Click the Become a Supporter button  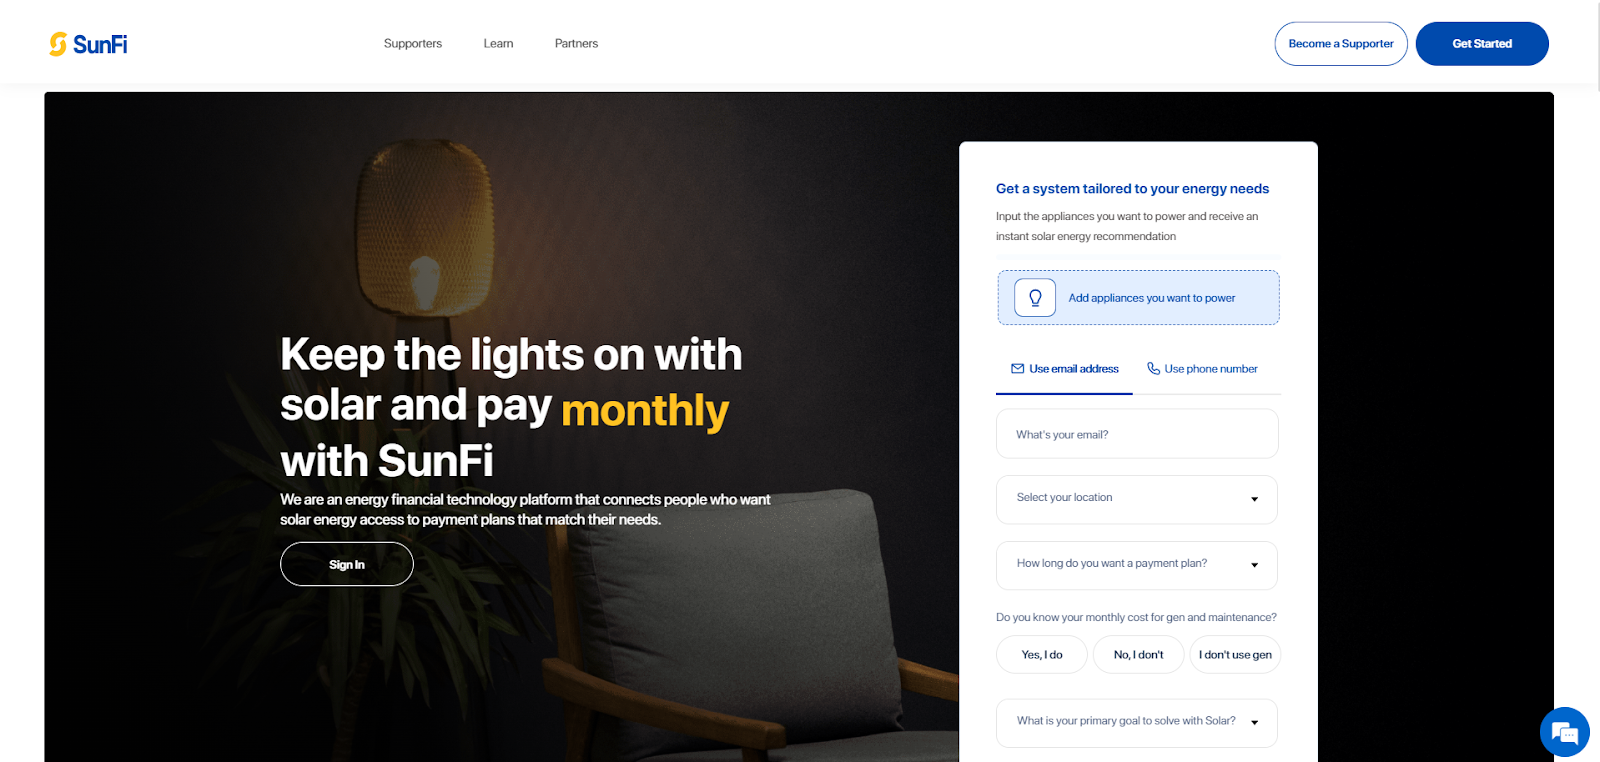(1341, 44)
